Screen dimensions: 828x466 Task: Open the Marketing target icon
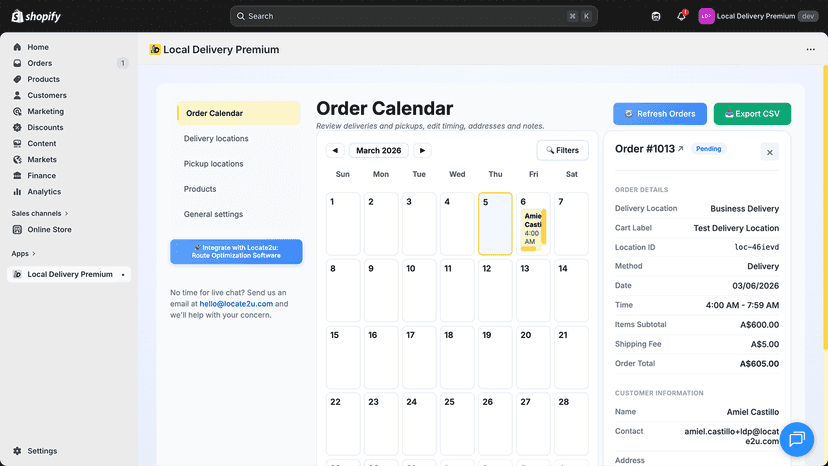click(17, 111)
